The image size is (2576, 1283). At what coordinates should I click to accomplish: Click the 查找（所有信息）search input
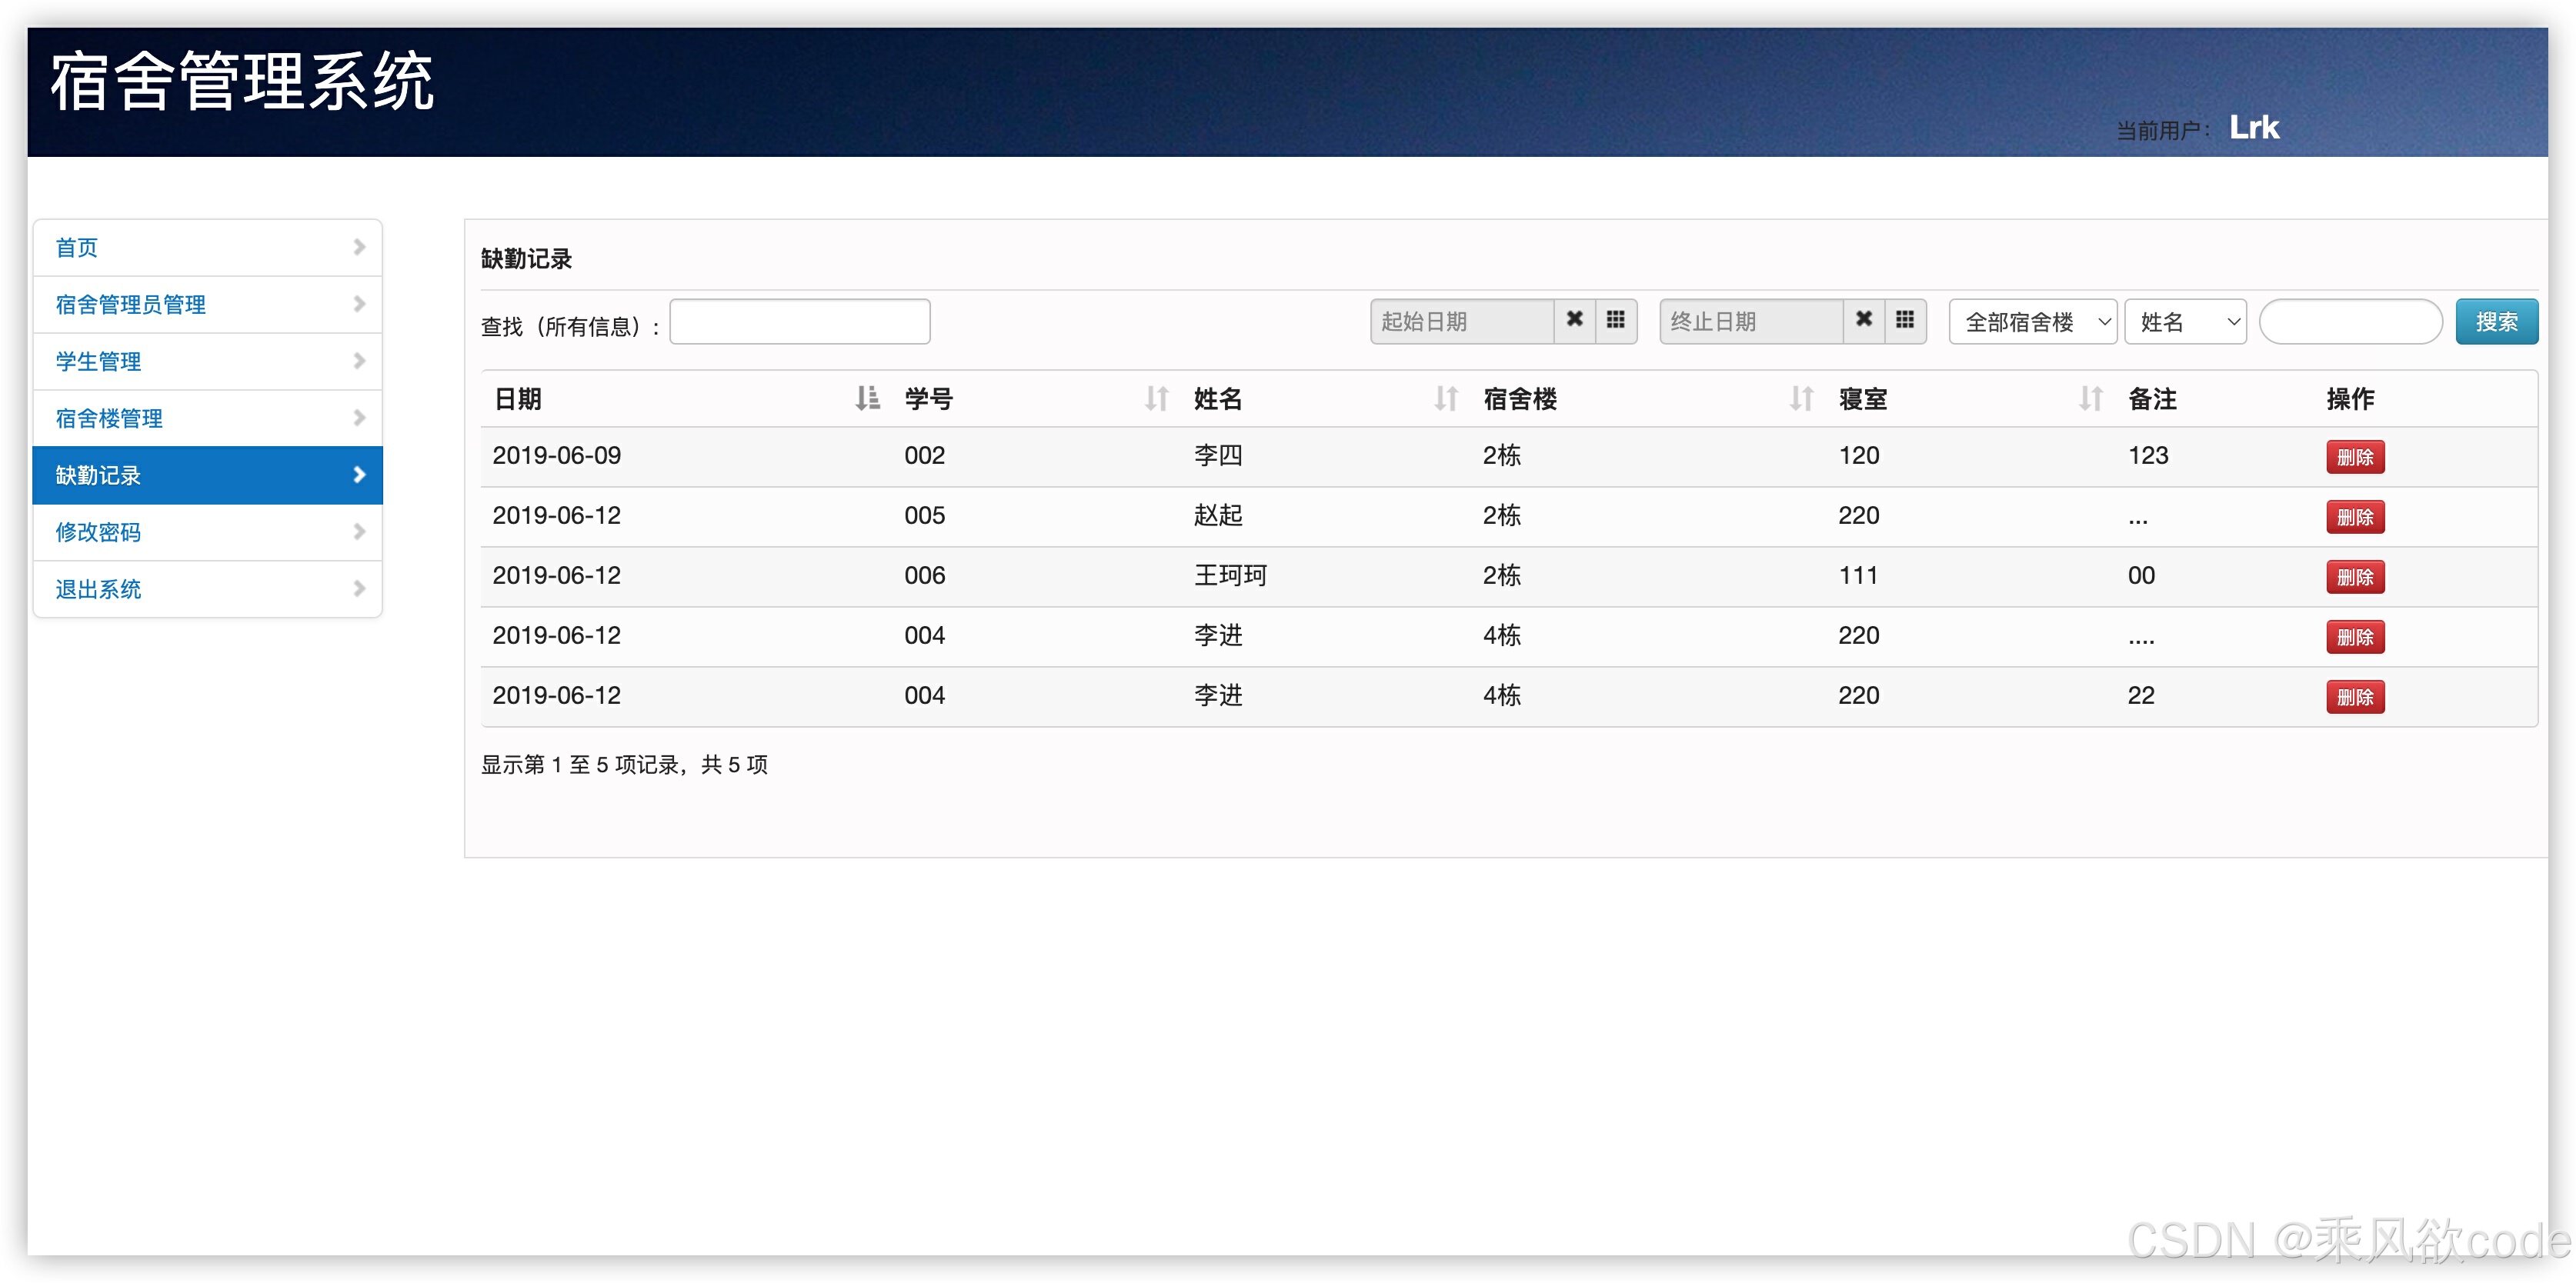[x=799, y=322]
